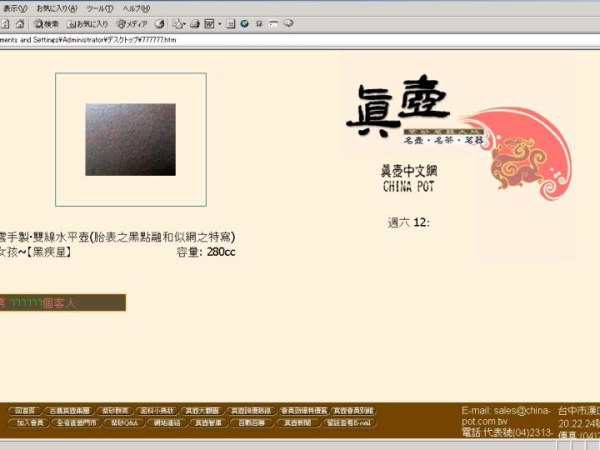
Task: Open the 表示 (View) menu
Action: 14,7
